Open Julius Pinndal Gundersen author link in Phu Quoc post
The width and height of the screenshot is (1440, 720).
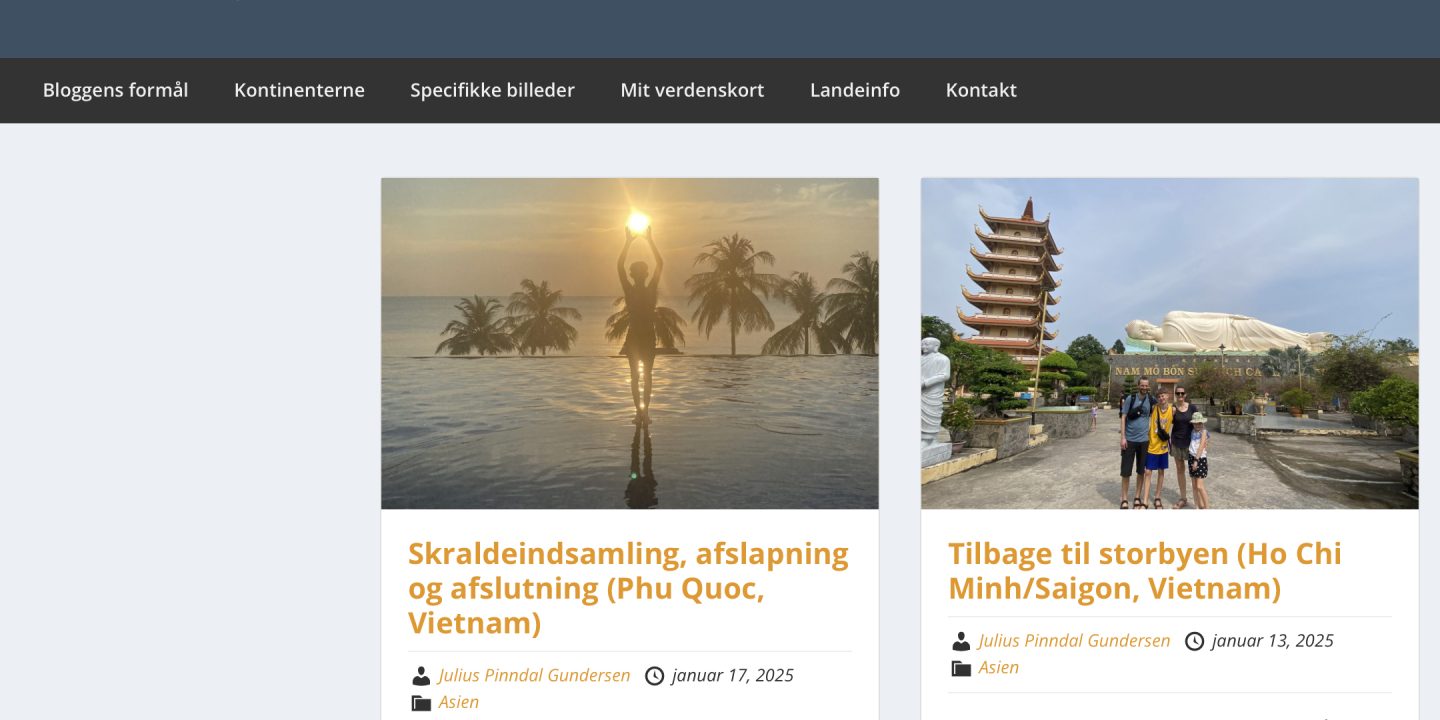[x=534, y=676]
